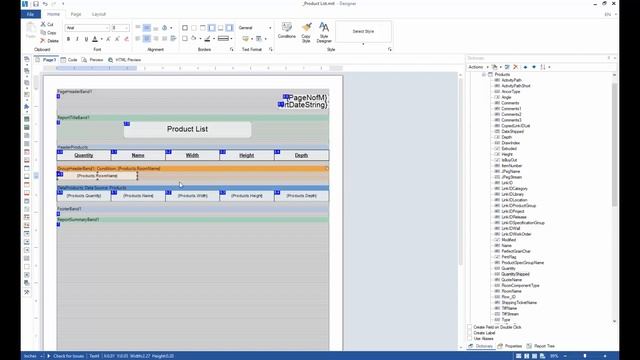
Task: Click the sort icon in Dictionary toolbar
Action: click(543, 67)
